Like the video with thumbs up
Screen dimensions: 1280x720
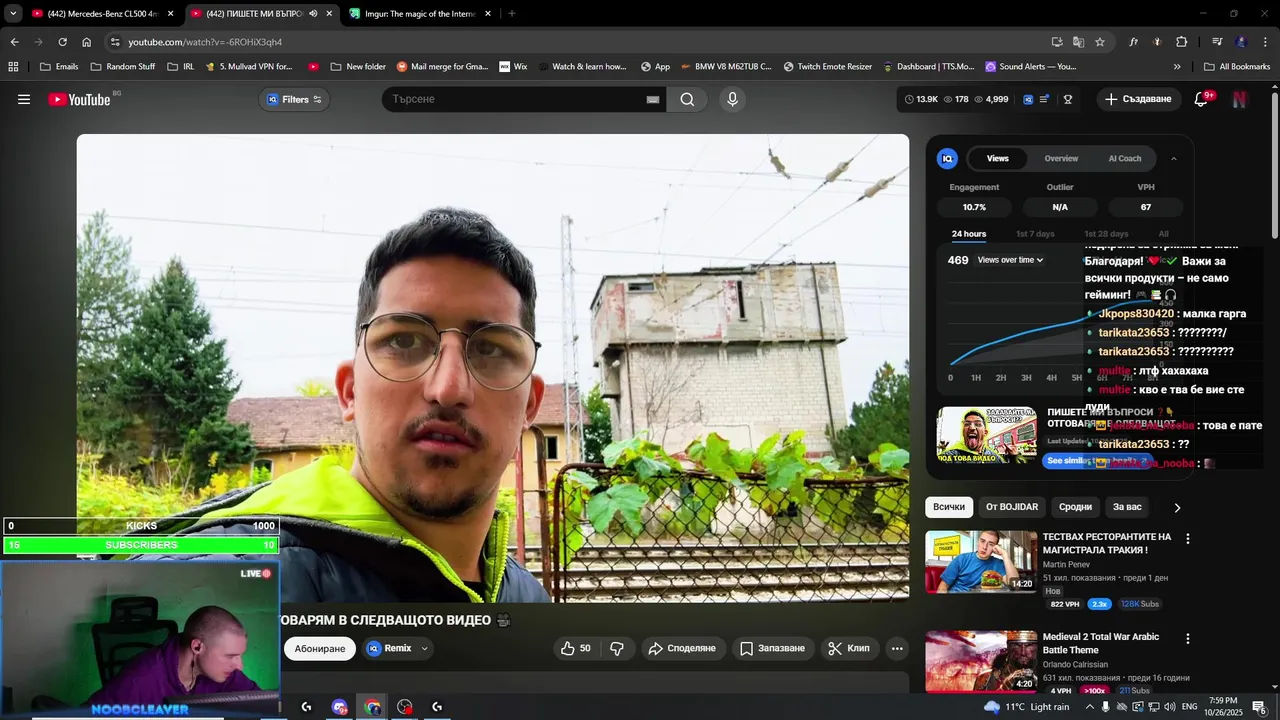click(576, 648)
